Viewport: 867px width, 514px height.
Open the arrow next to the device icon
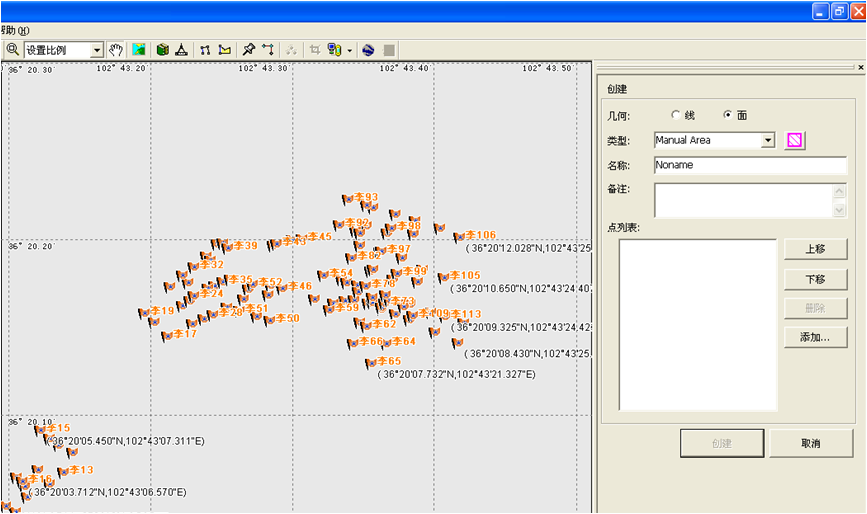(349, 50)
